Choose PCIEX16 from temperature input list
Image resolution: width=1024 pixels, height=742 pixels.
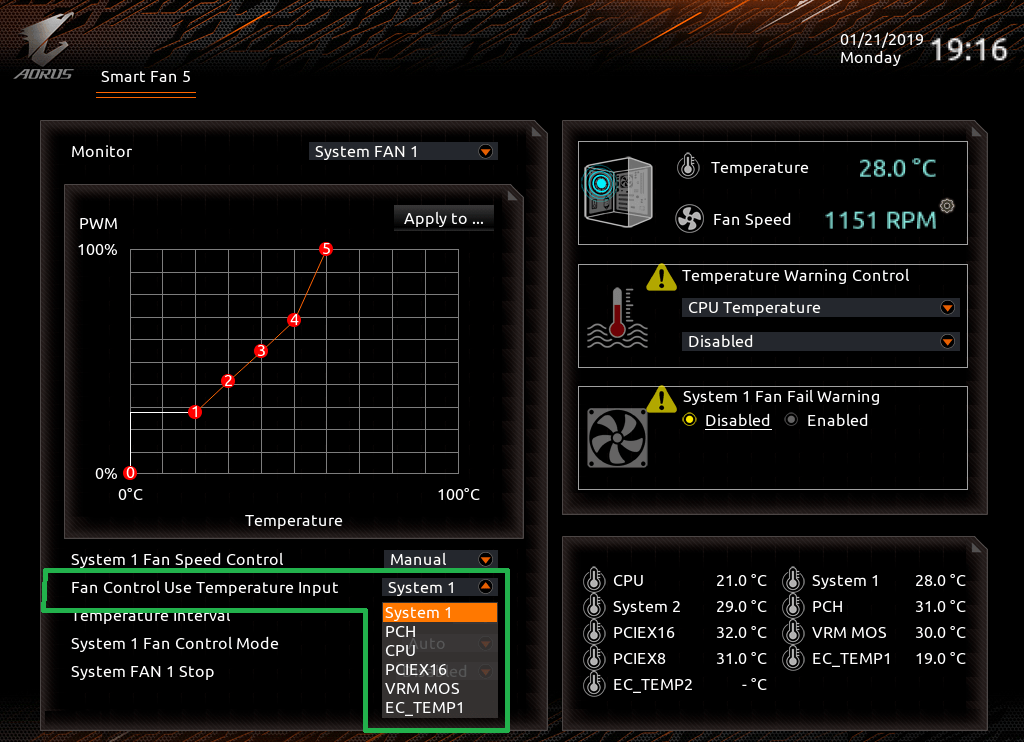pyautogui.click(x=440, y=669)
